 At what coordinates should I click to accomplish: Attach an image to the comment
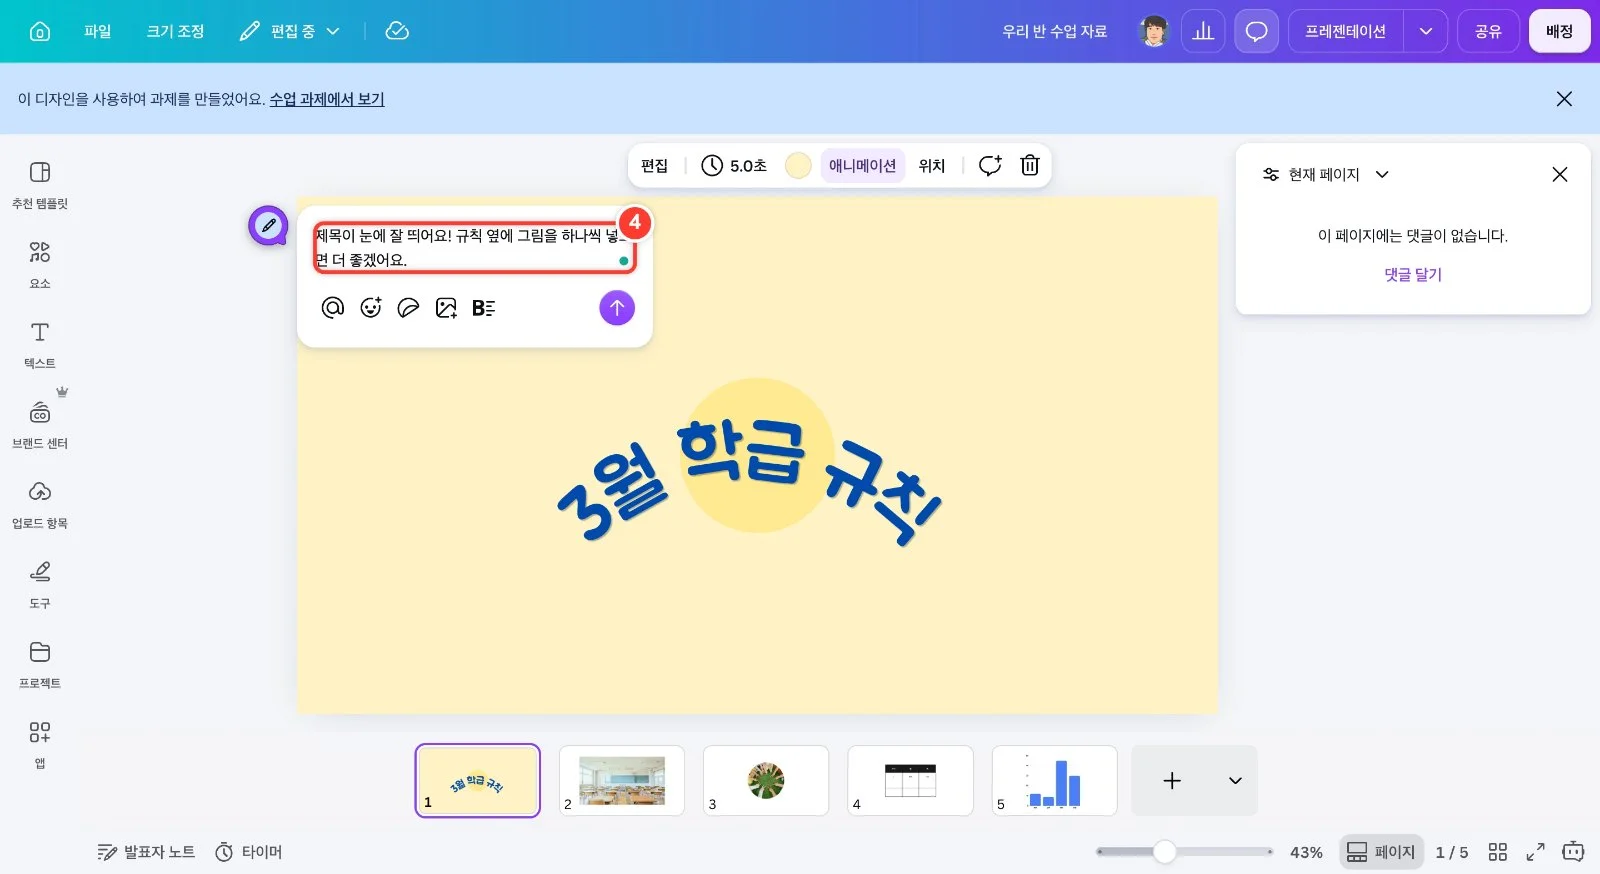(x=446, y=308)
